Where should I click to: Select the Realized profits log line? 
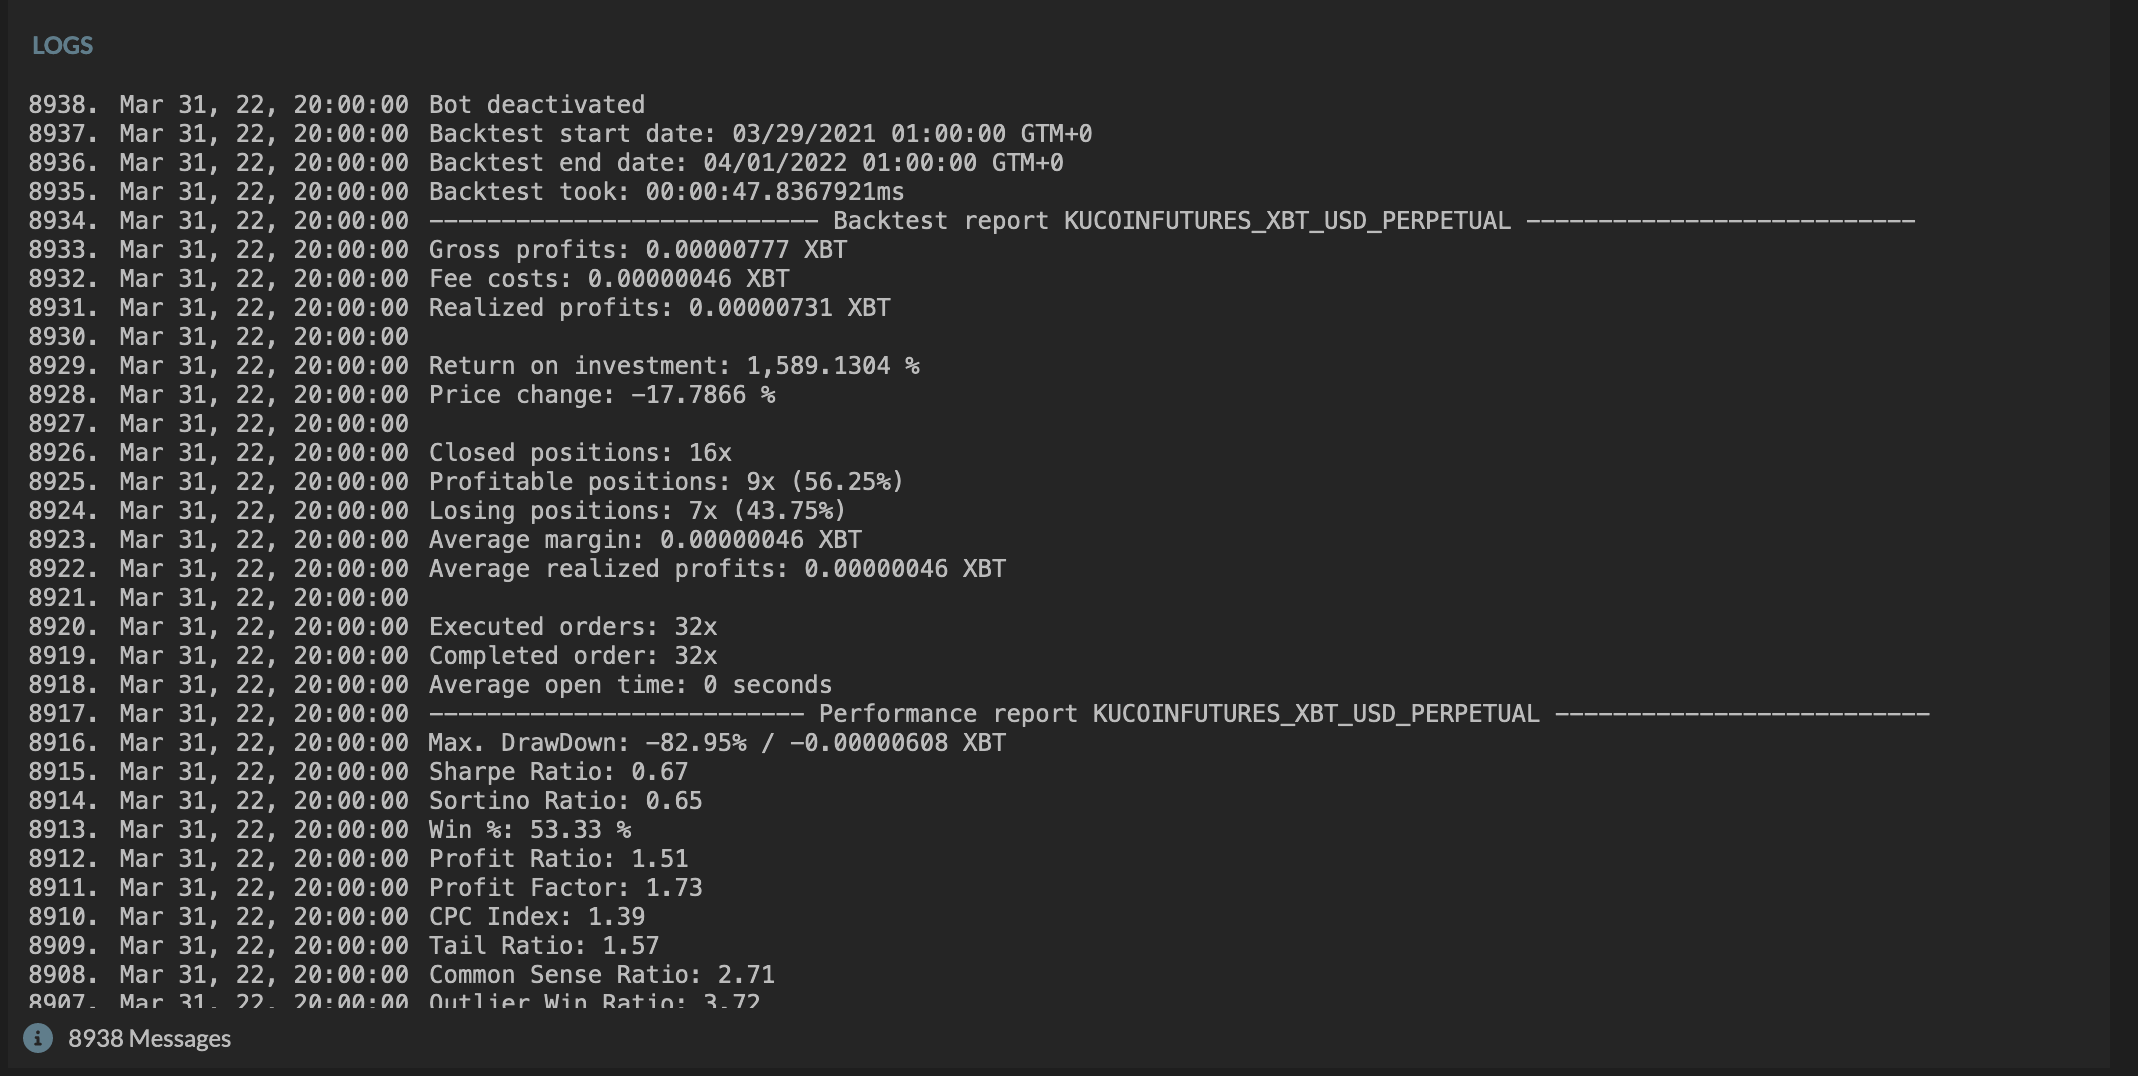pos(459,308)
